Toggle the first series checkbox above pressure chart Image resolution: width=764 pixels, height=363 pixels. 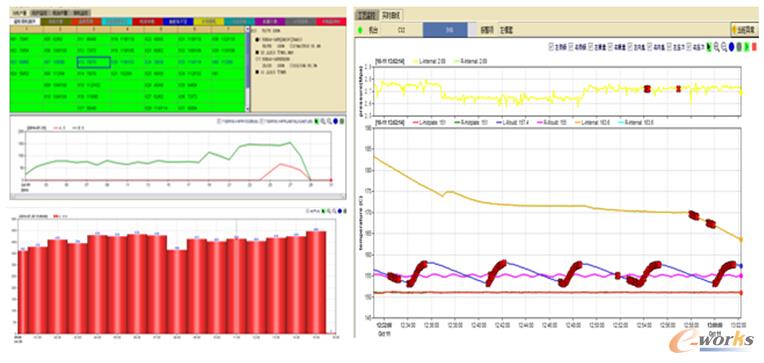551,47
